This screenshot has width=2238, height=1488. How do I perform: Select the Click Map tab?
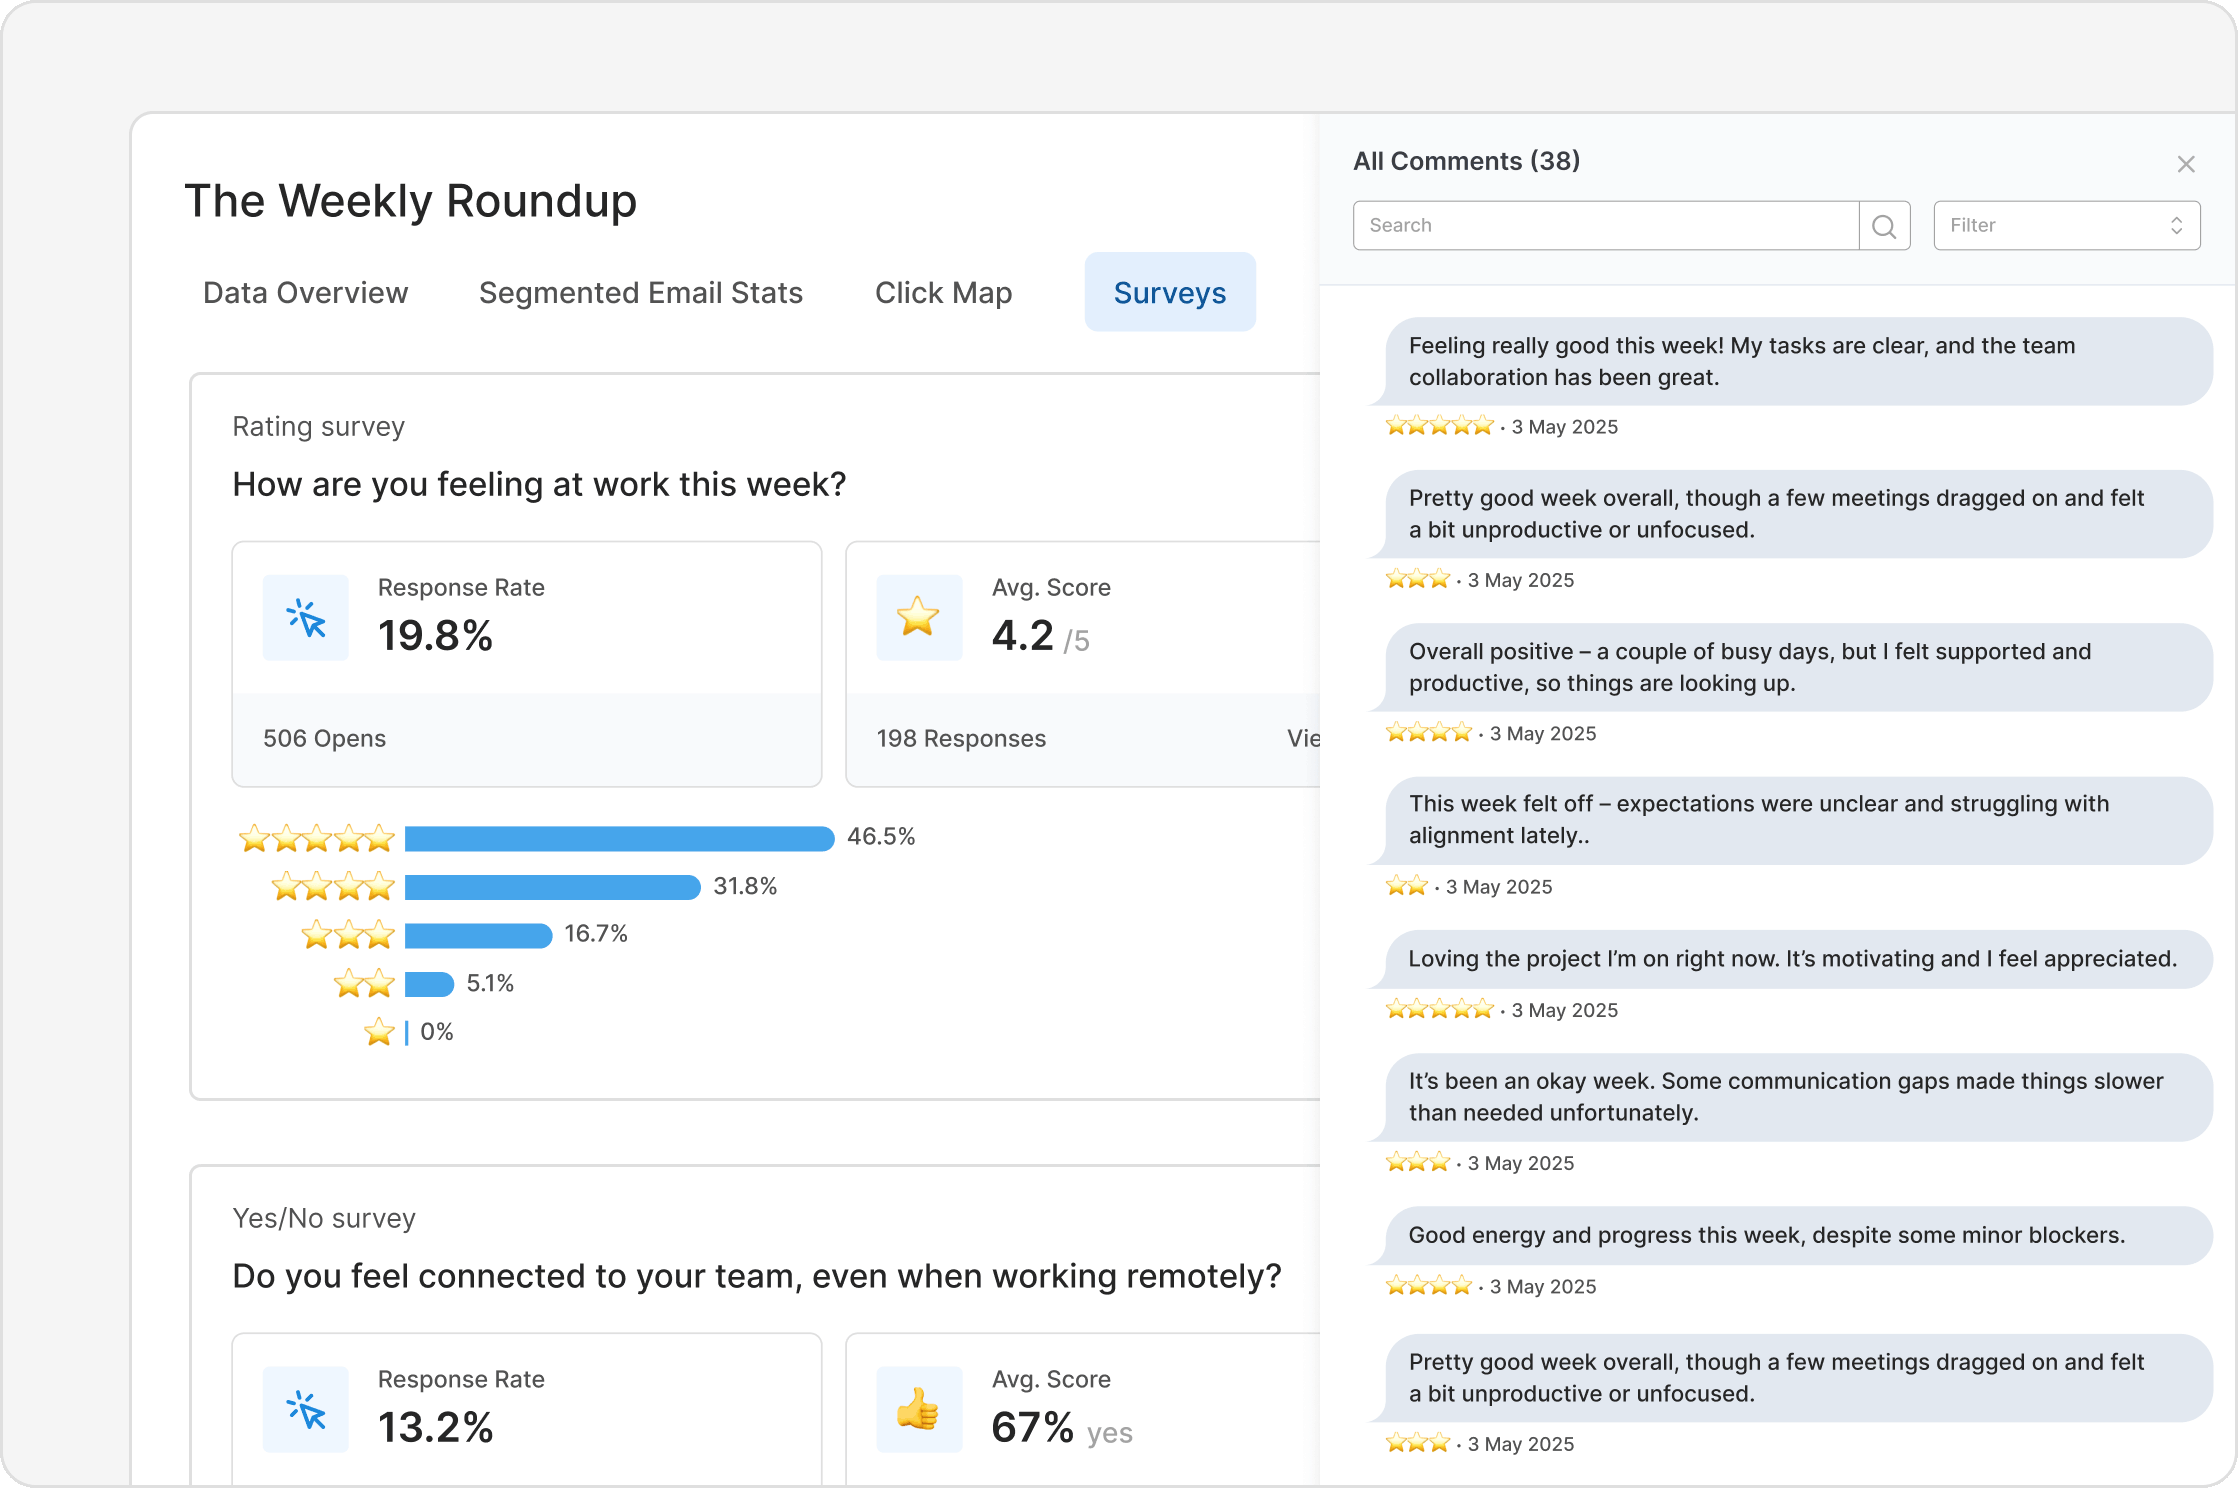(x=943, y=293)
